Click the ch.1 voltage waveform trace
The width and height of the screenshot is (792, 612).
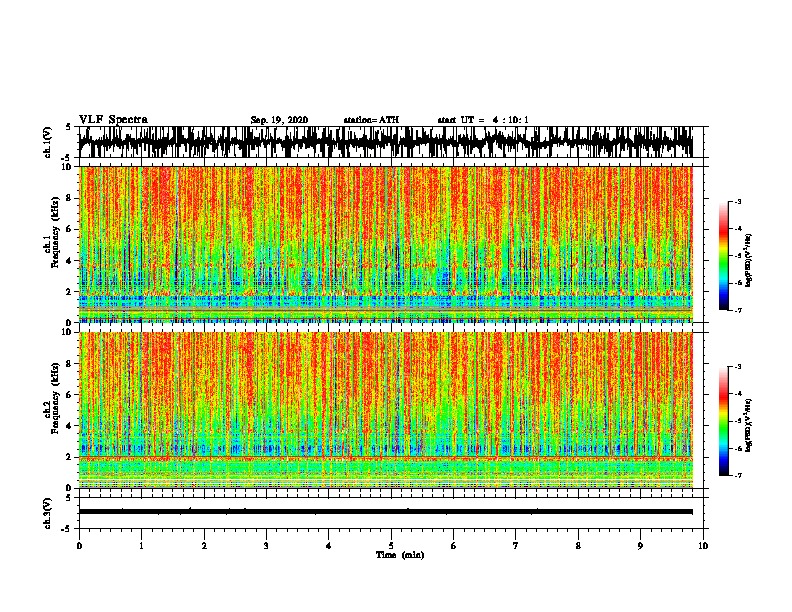(x=385, y=142)
